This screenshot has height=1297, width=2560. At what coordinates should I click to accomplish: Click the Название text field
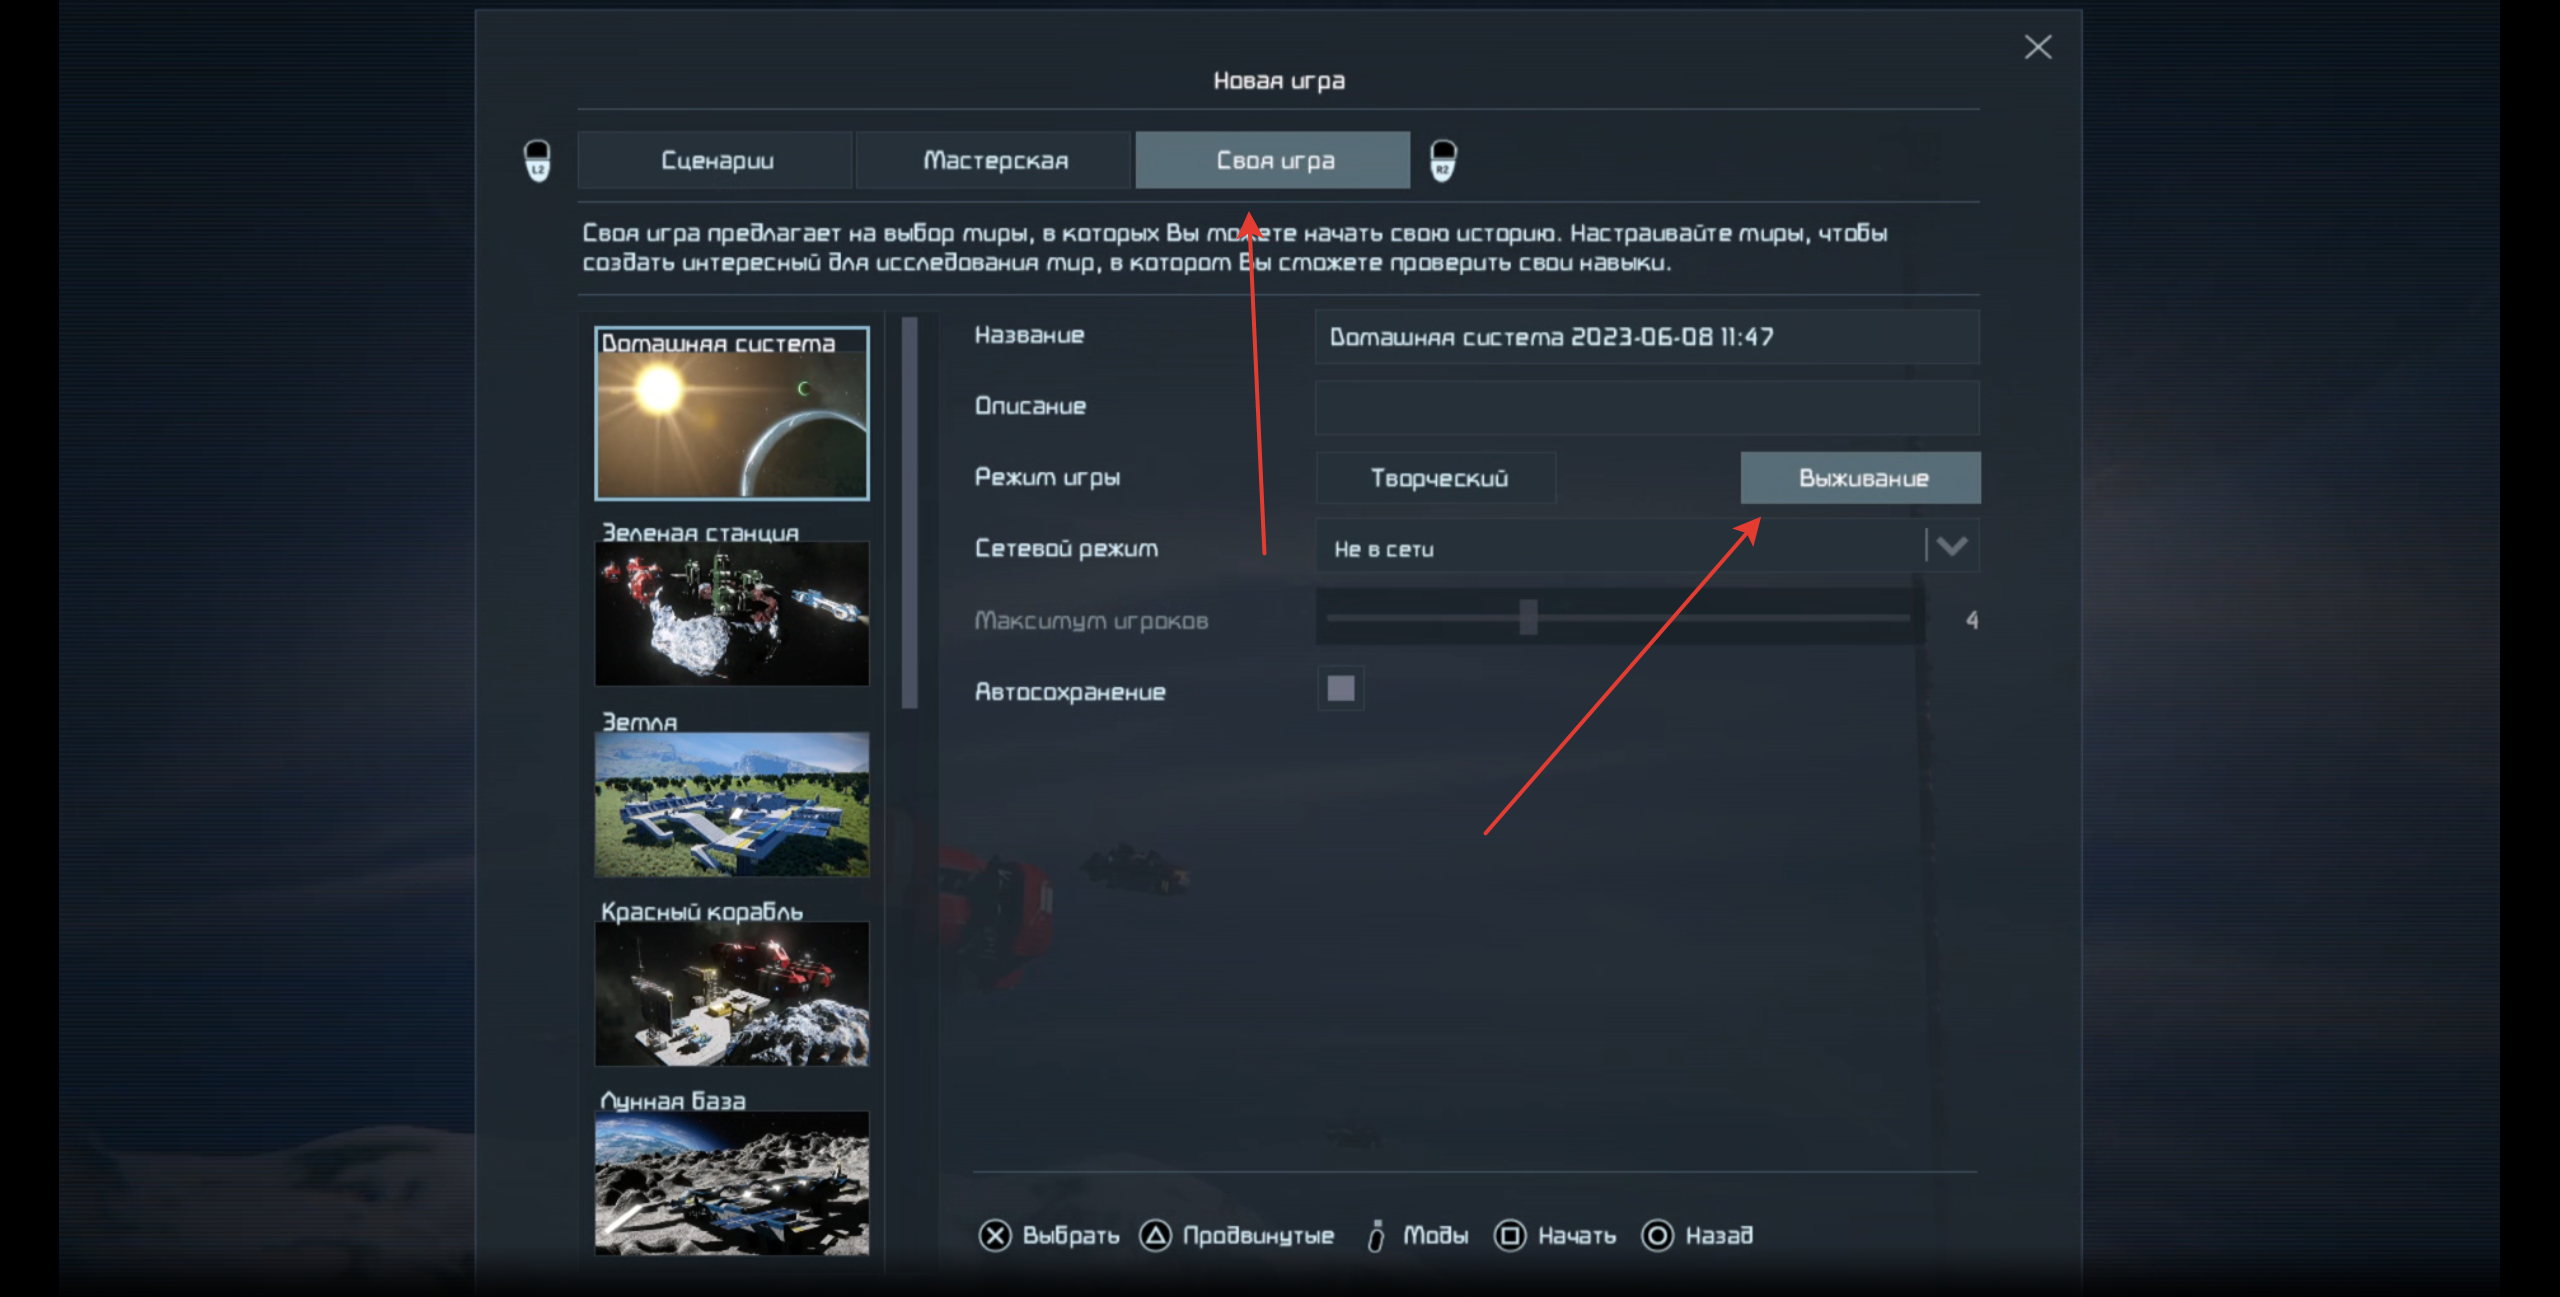pyautogui.click(x=1646, y=337)
